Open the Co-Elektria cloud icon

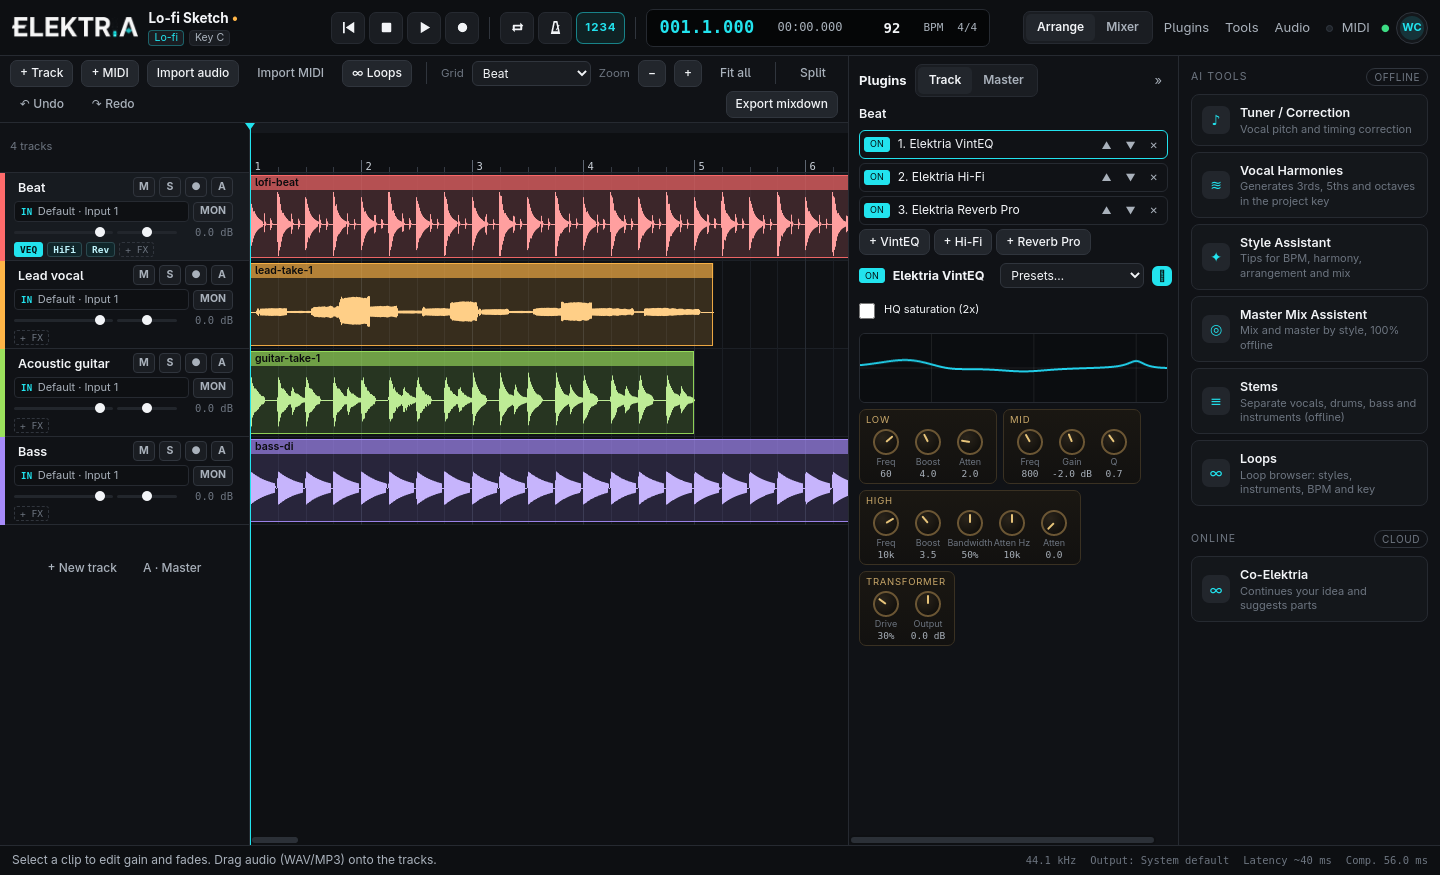(1216, 589)
